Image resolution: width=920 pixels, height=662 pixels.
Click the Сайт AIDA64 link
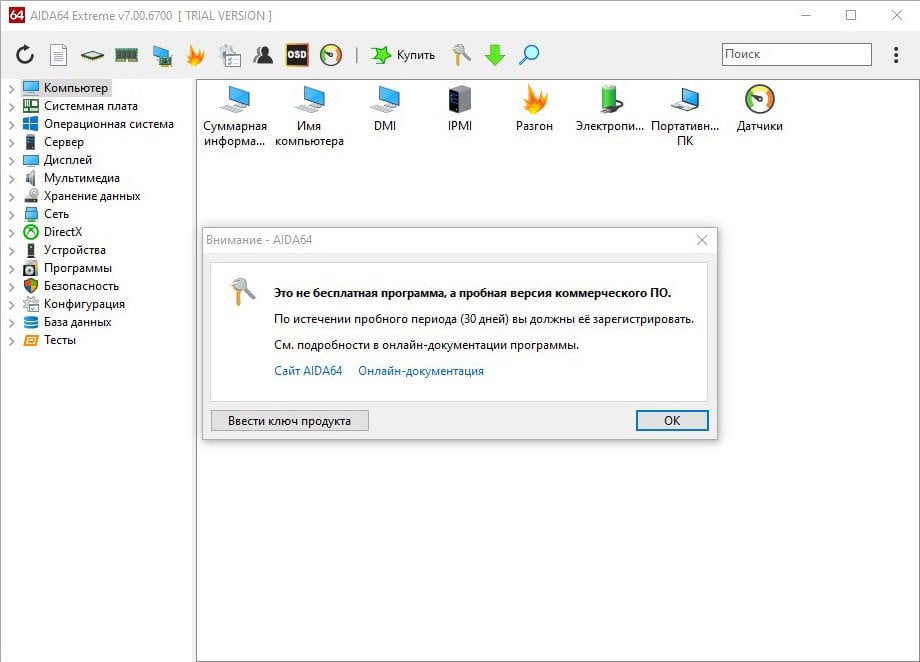pyautogui.click(x=308, y=371)
